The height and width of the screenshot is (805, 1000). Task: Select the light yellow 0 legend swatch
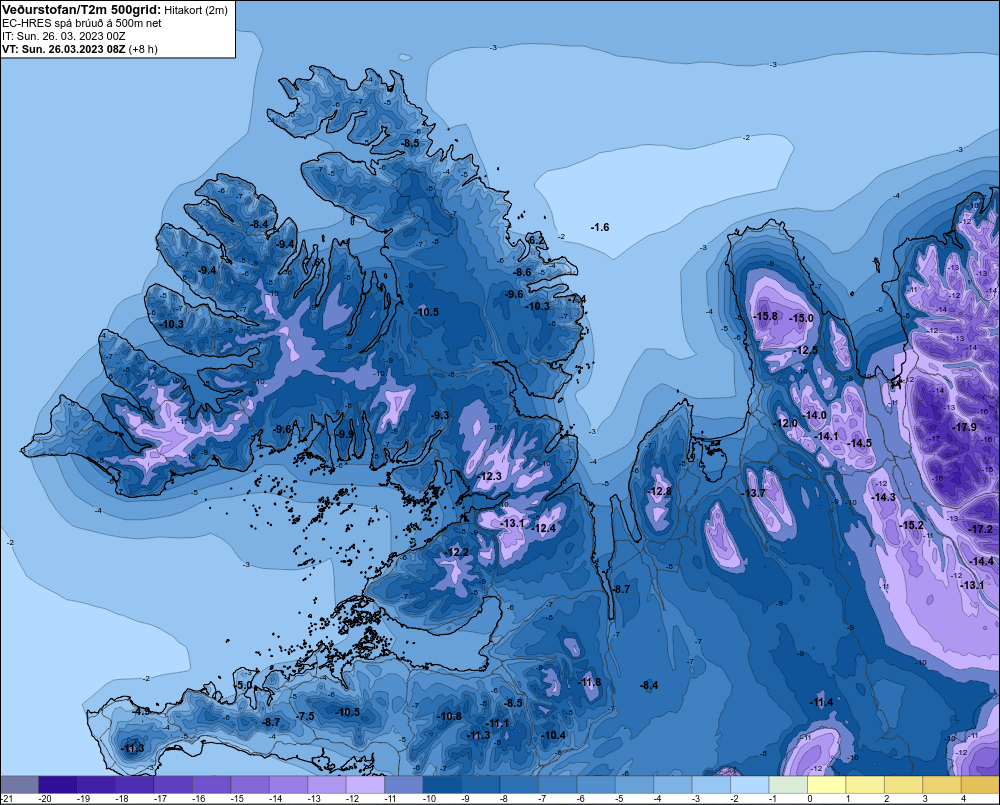[827, 784]
